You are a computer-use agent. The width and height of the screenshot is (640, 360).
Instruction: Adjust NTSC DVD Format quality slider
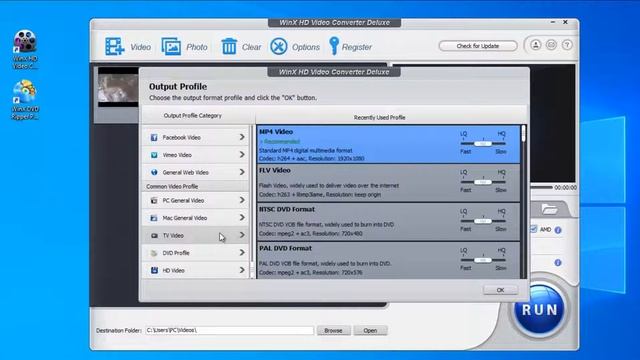click(483, 221)
